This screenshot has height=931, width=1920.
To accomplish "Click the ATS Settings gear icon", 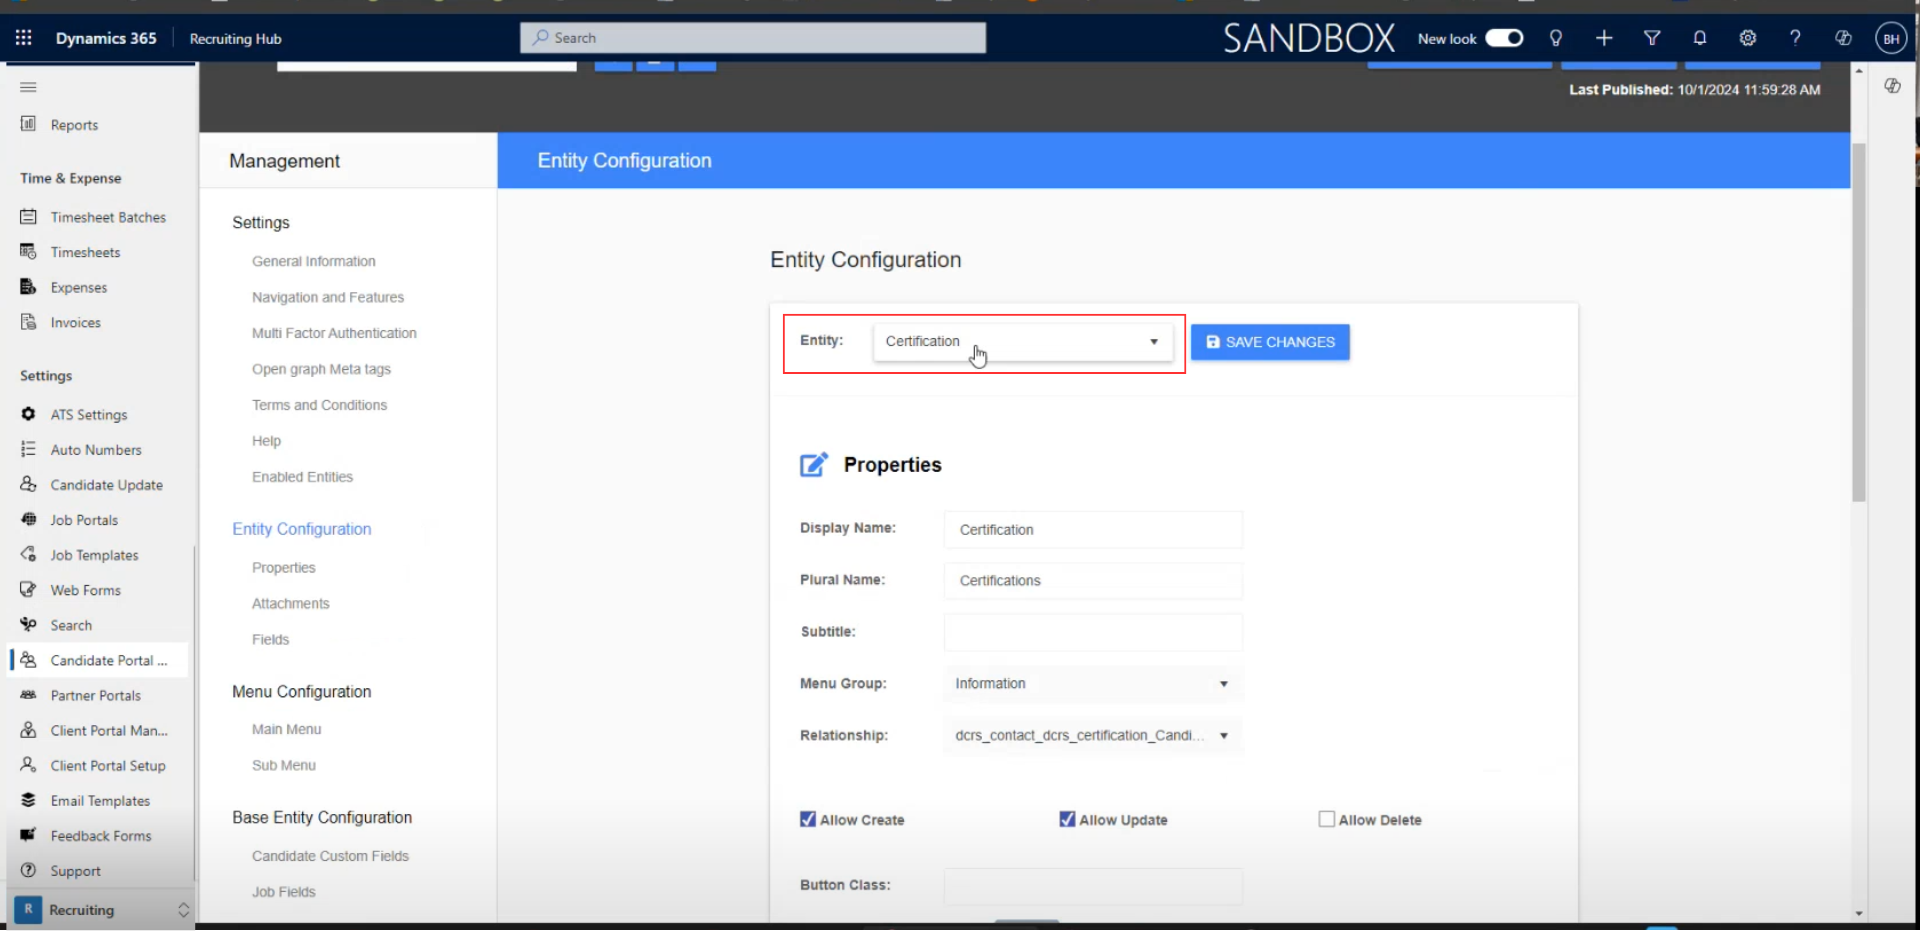I will (28, 414).
